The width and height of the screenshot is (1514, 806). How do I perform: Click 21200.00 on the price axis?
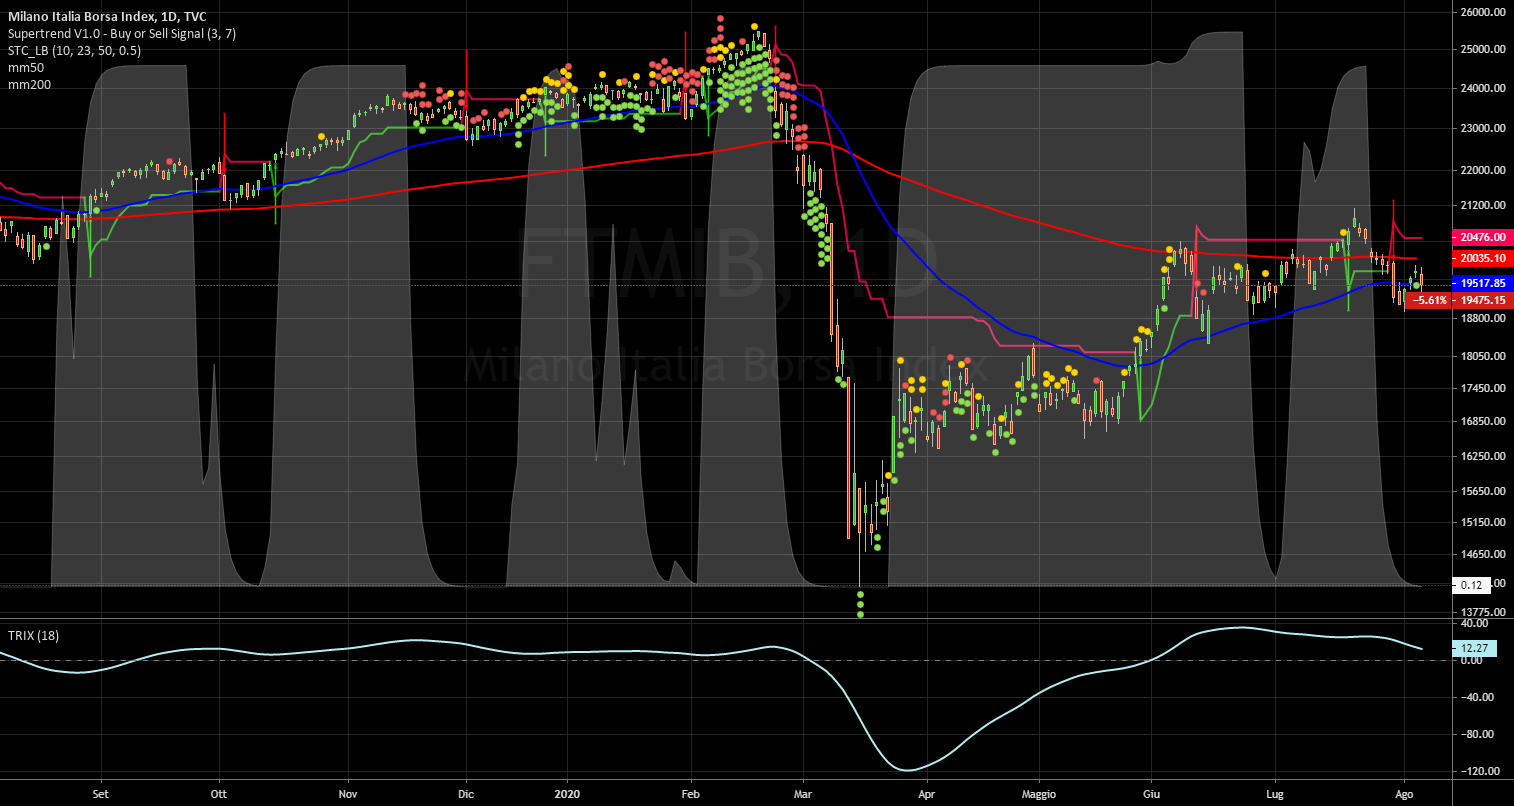pos(1483,205)
